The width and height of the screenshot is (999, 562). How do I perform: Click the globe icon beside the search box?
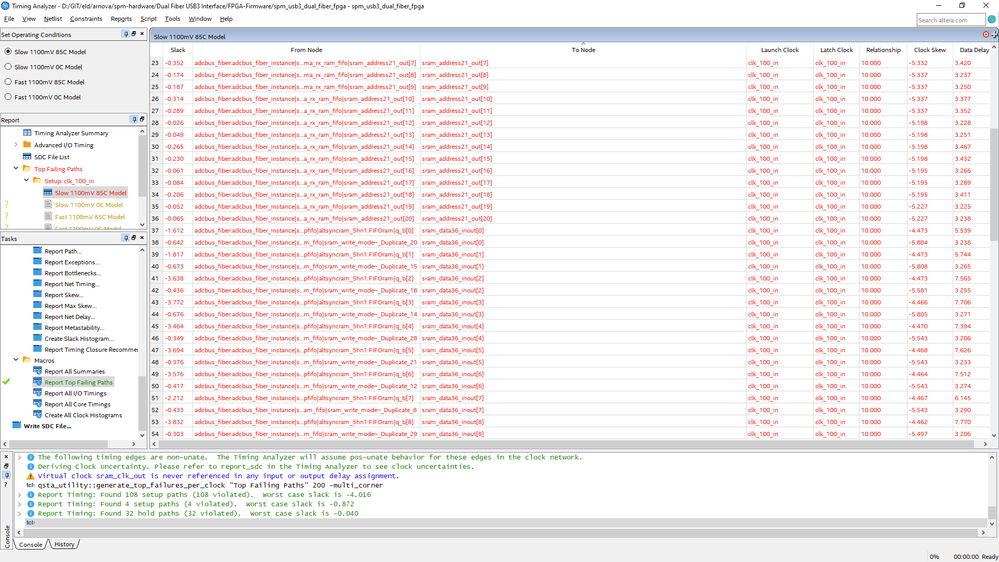(x=990, y=19)
